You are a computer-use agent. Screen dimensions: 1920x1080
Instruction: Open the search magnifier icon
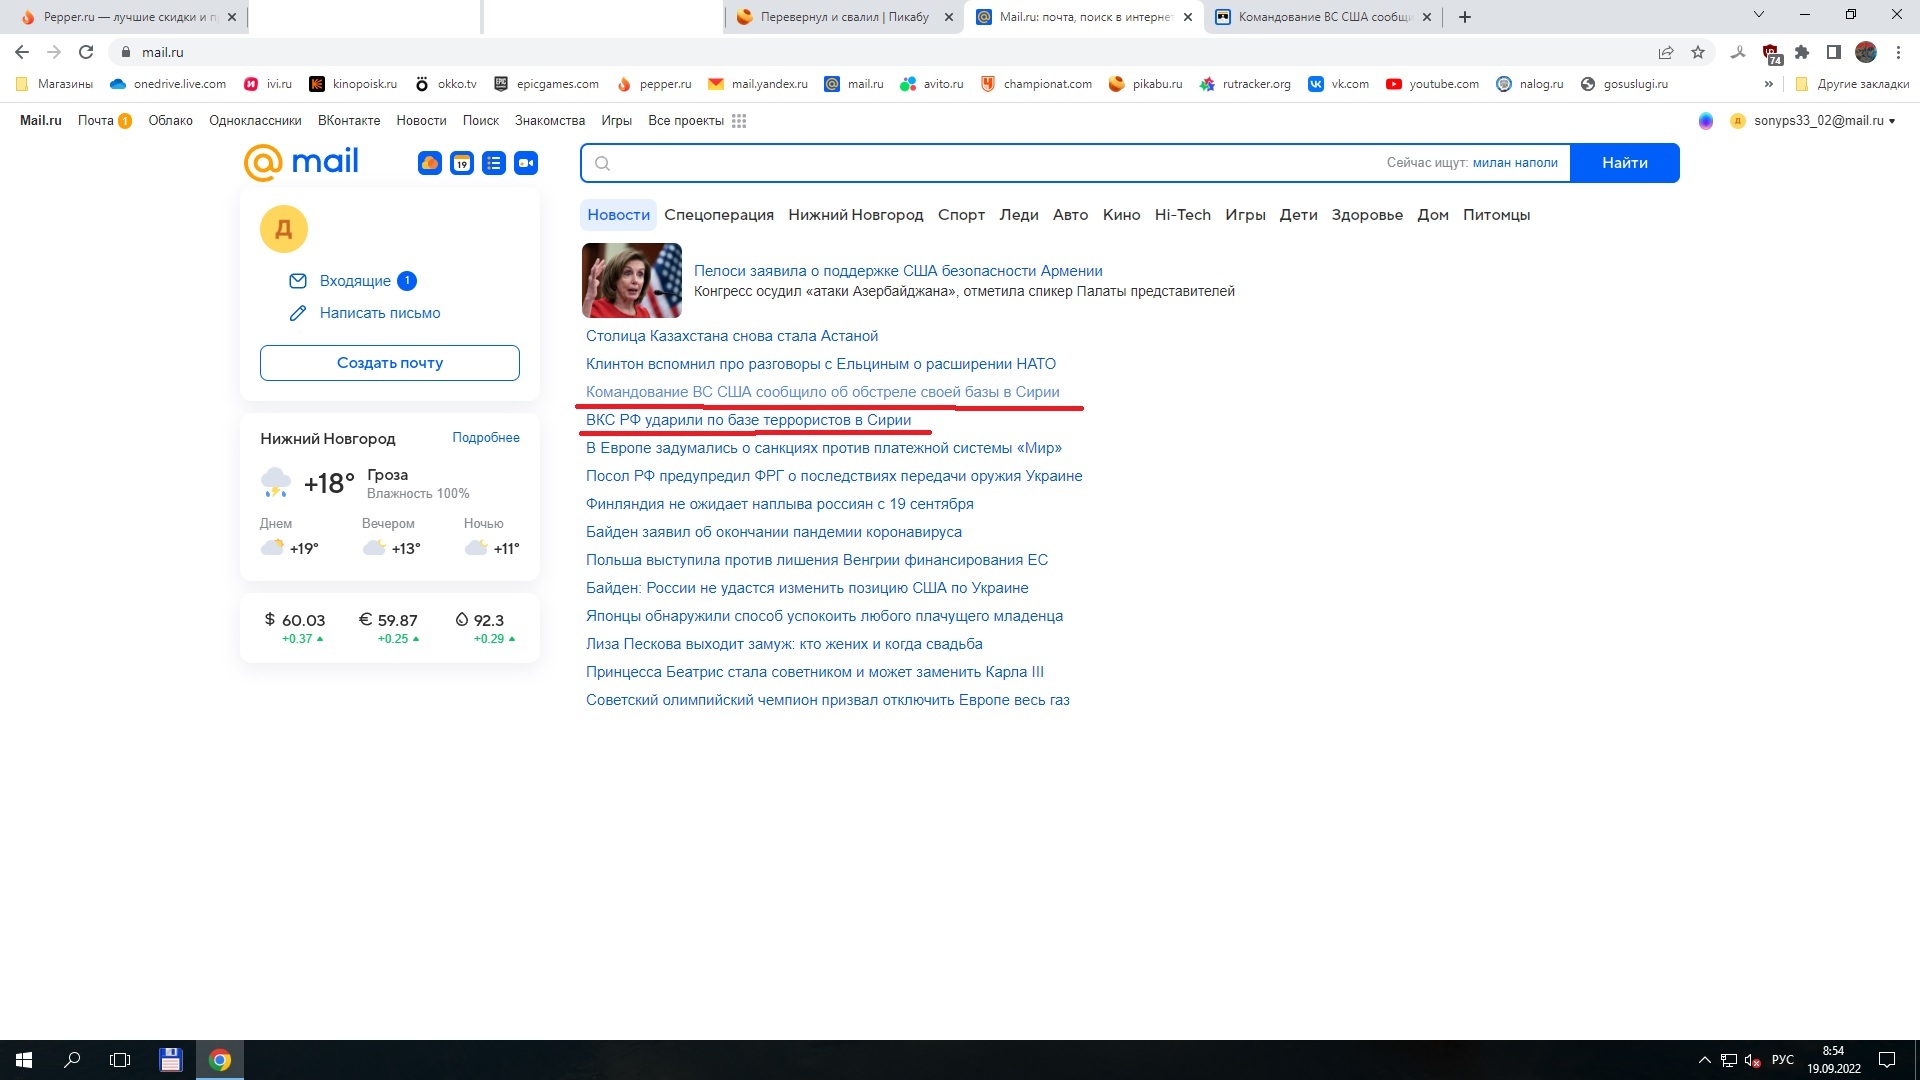(x=603, y=161)
